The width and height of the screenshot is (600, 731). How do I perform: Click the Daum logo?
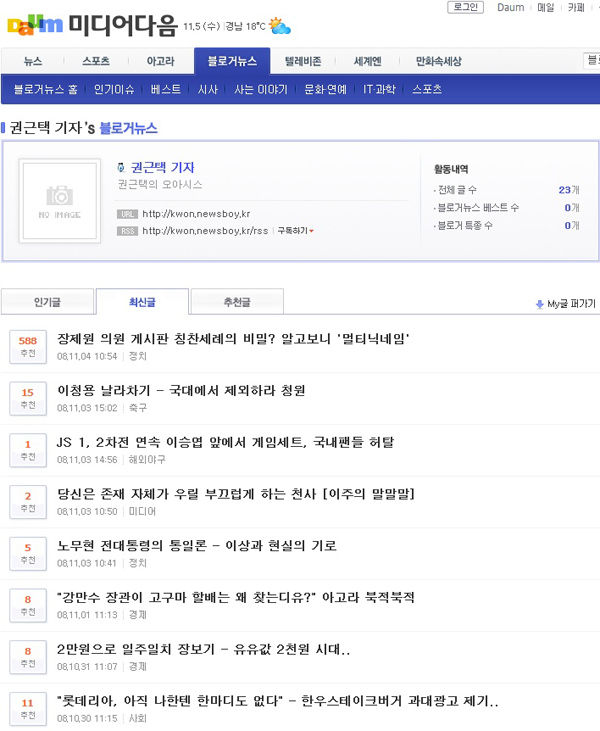pos(35,26)
